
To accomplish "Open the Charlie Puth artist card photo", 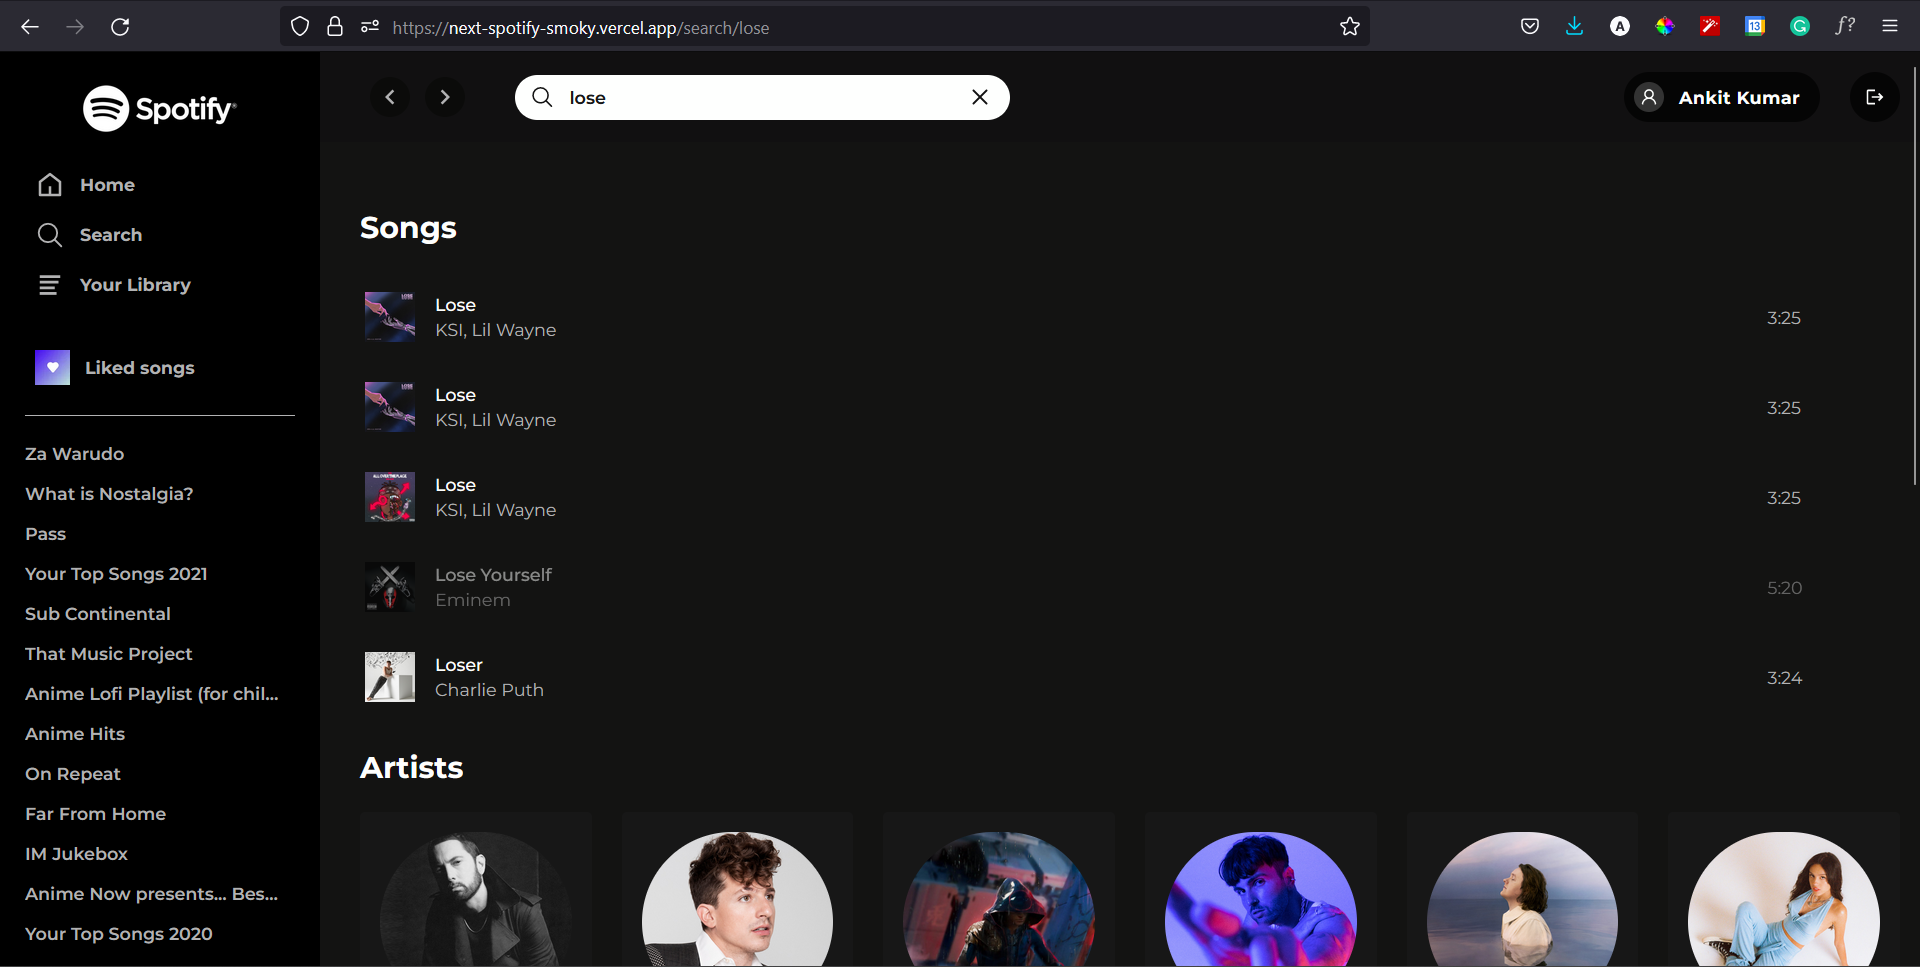I will tap(737, 899).
